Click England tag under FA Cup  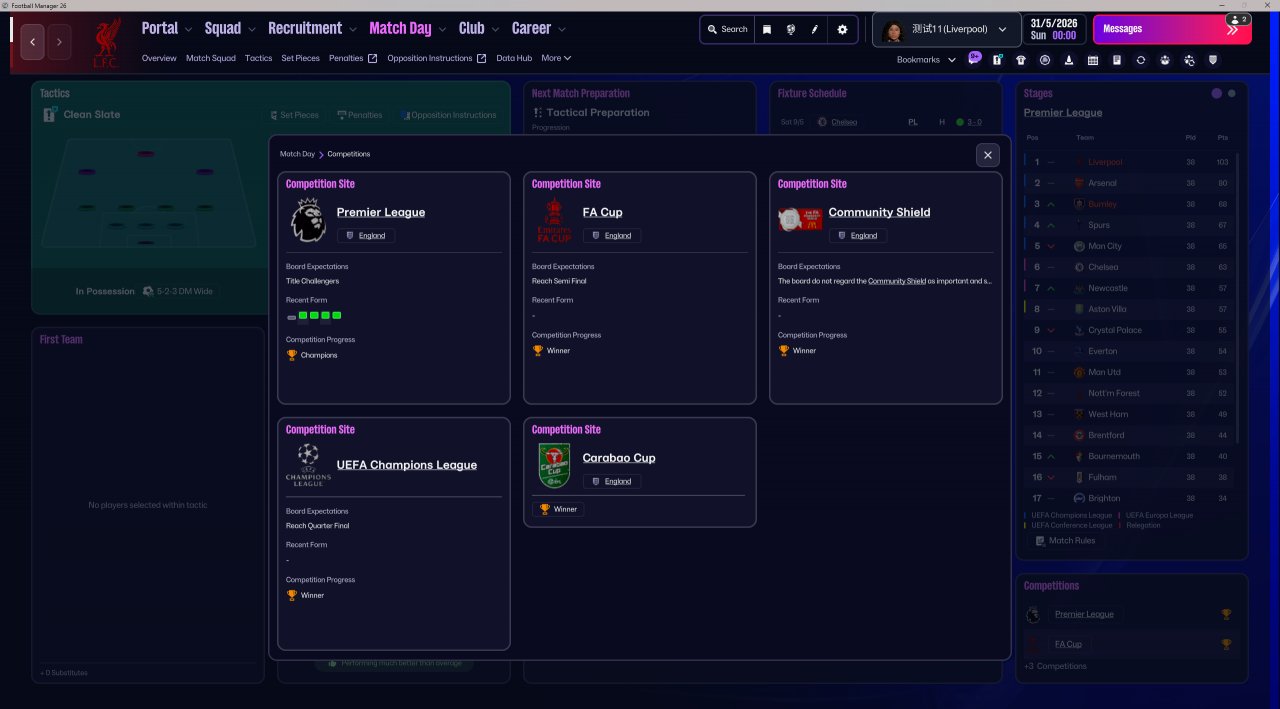tap(612, 236)
